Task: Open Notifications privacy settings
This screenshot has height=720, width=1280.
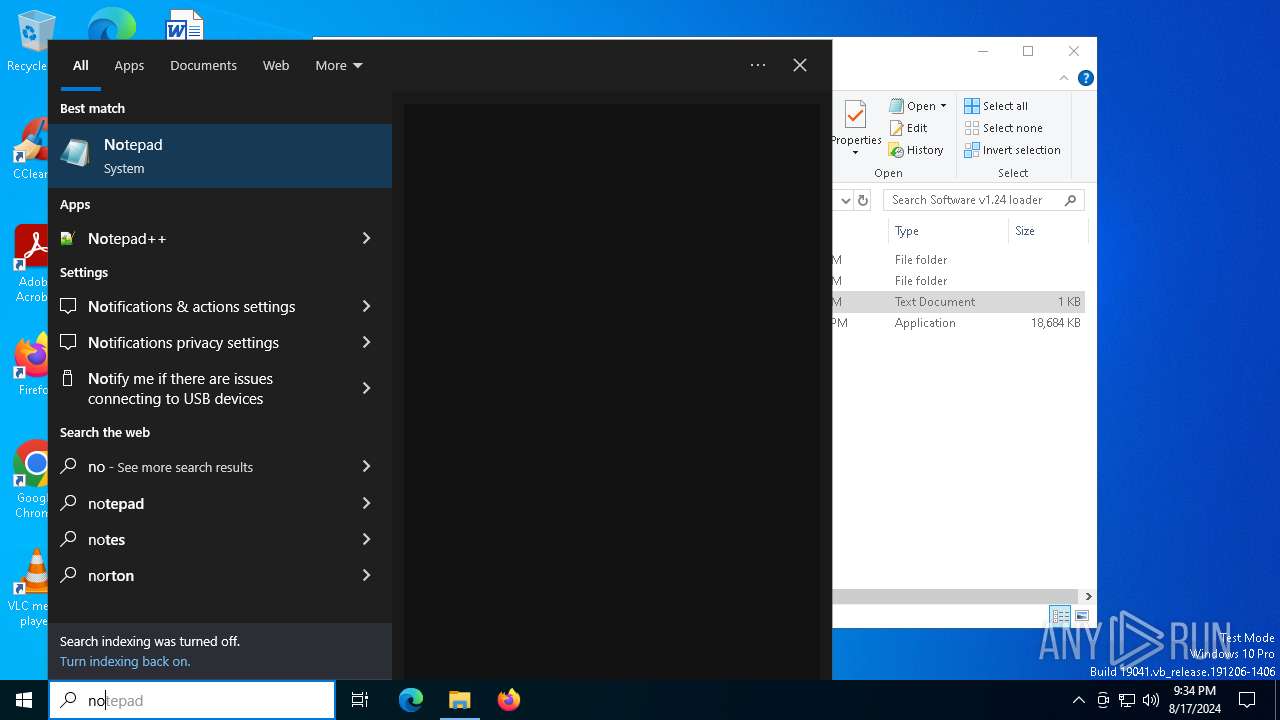Action: pyautogui.click(x=202, y=342)
